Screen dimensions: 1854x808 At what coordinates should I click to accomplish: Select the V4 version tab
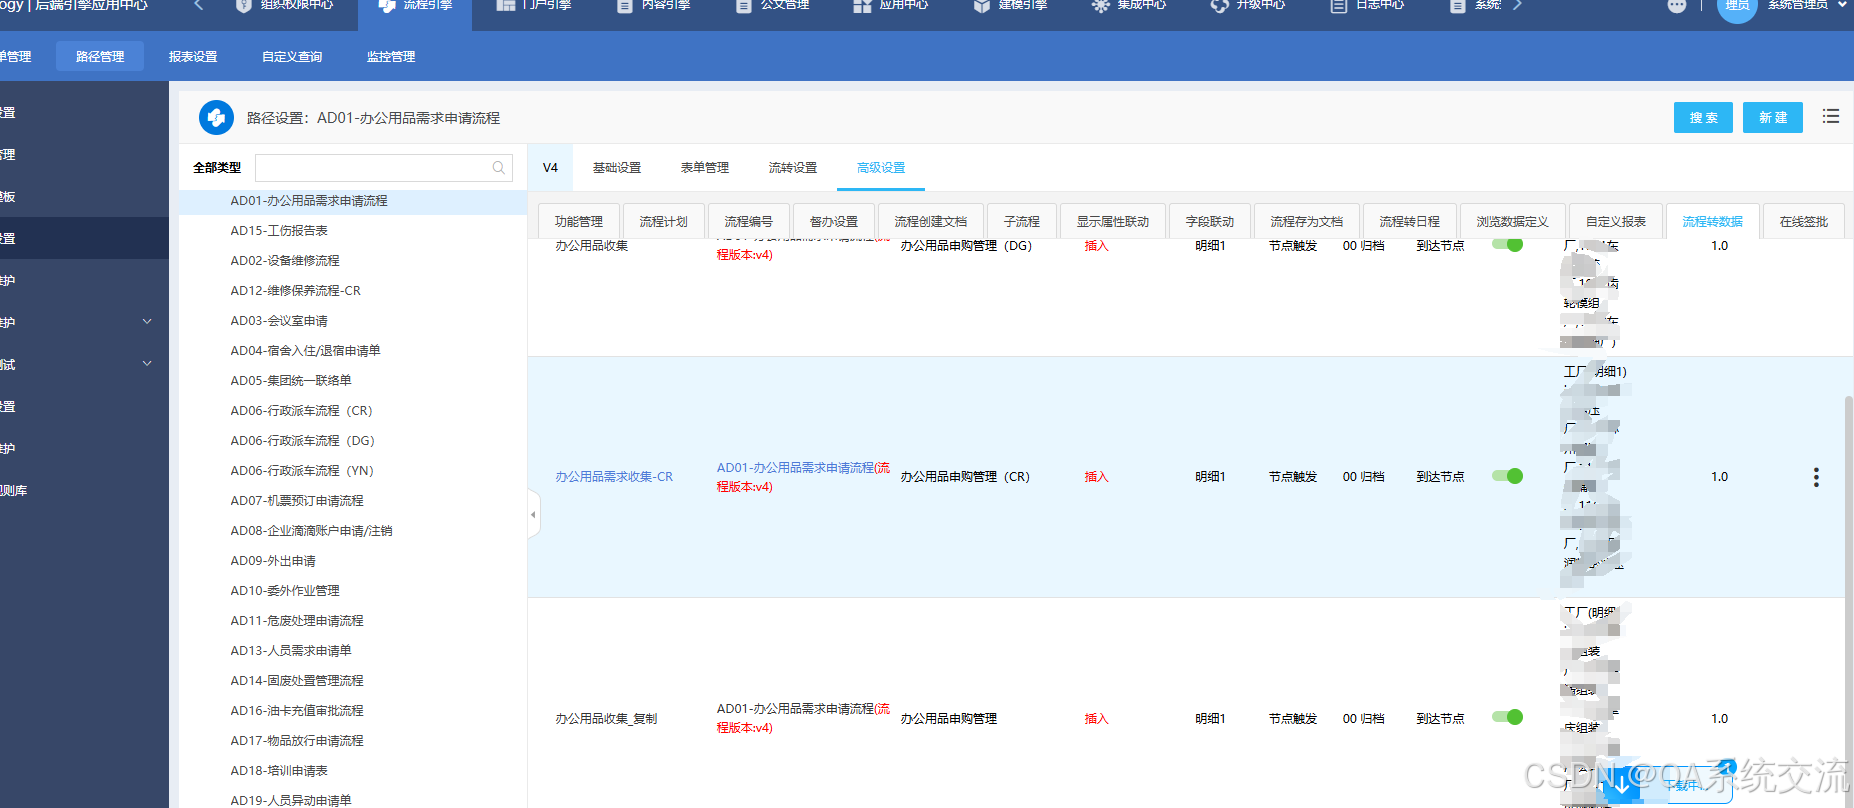coord(550,167)
